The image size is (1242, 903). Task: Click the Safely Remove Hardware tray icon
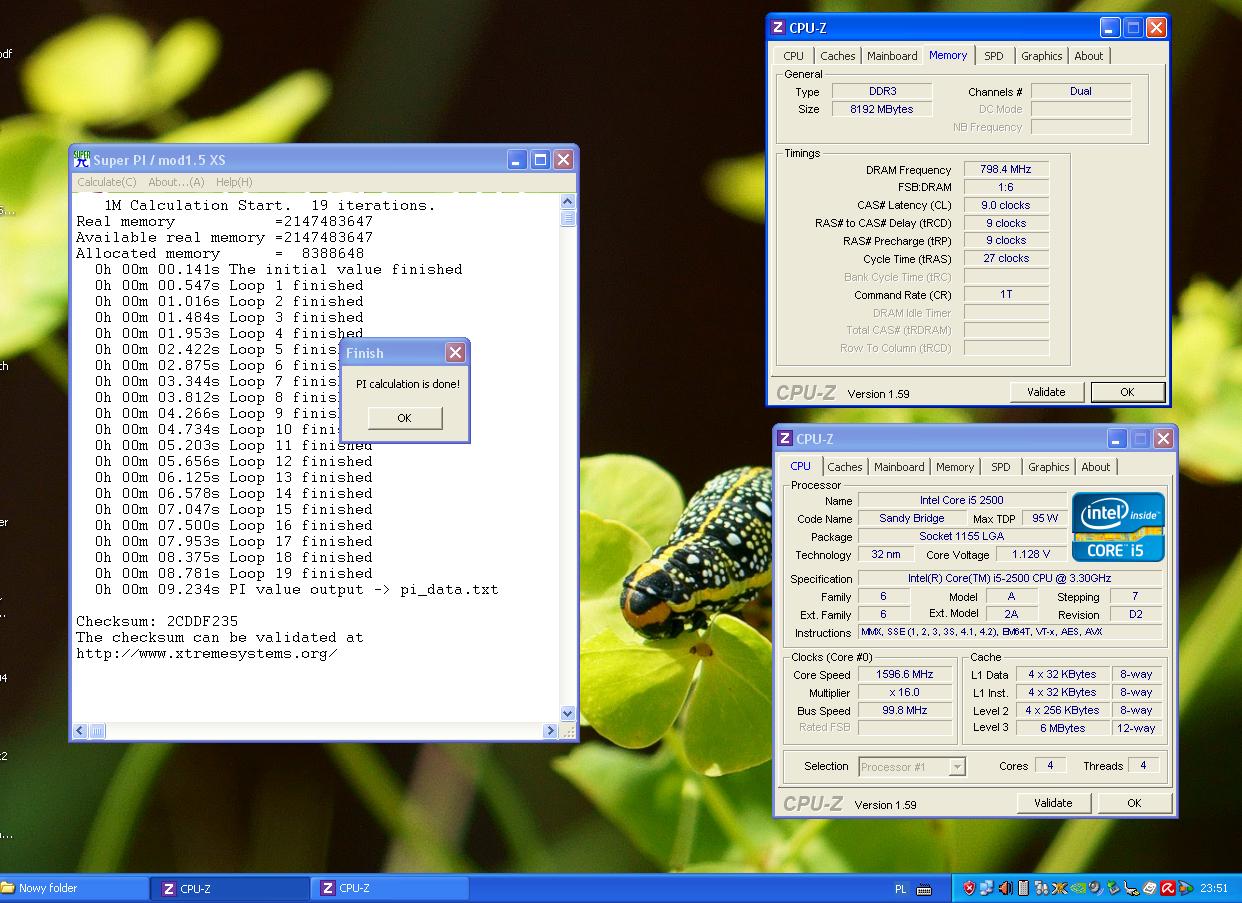(1113, 888)
